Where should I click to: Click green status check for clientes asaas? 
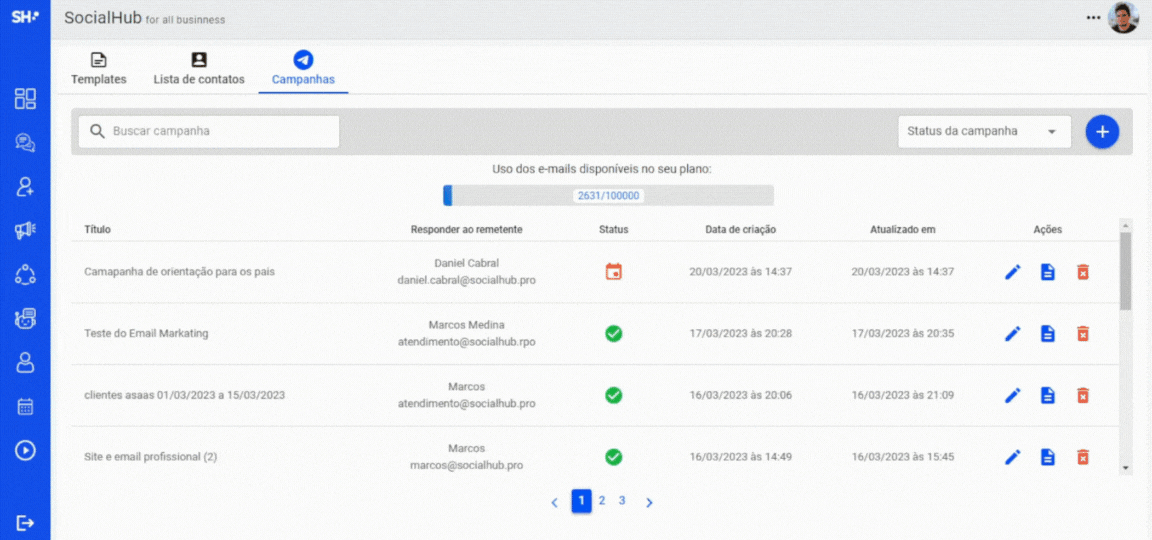[x=613, y=395]
